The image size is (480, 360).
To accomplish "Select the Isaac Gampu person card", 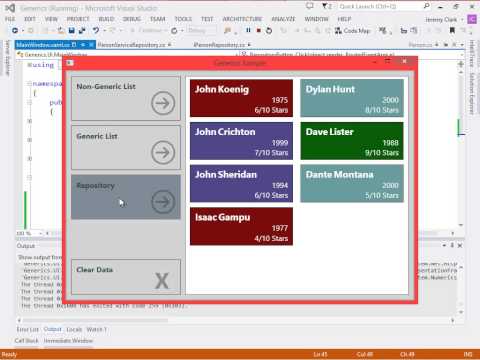I will [241, 226].
